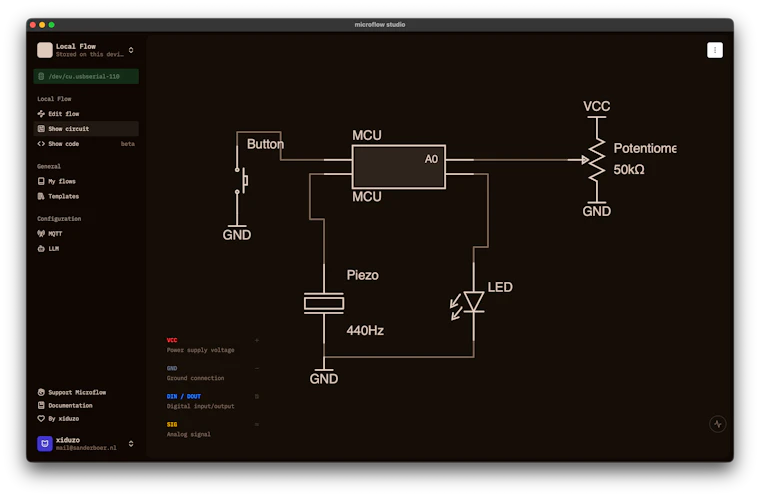Click the activity pulse icon at canvas corner

pyautogui.click(x=717, y=424)
